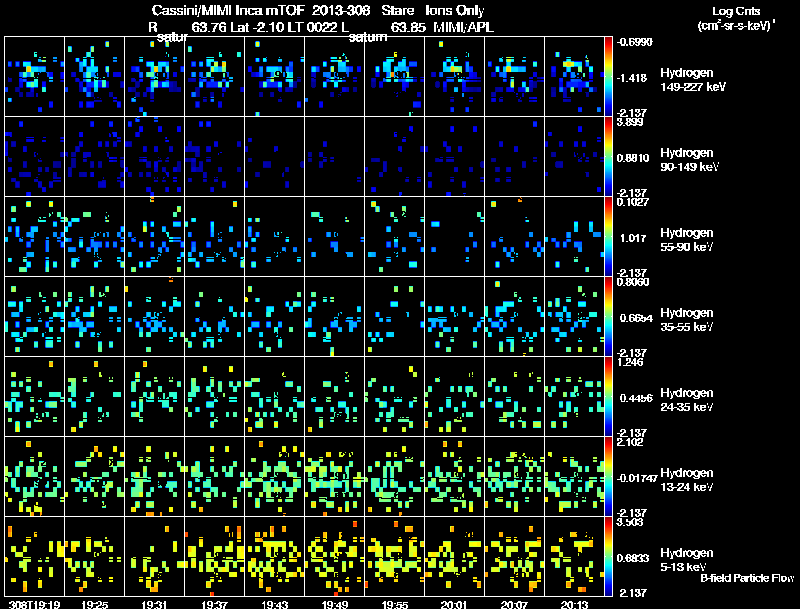Click the 'Log Cnts' colorbar title
Screen dimensions: 800x609
coord(736,11)
